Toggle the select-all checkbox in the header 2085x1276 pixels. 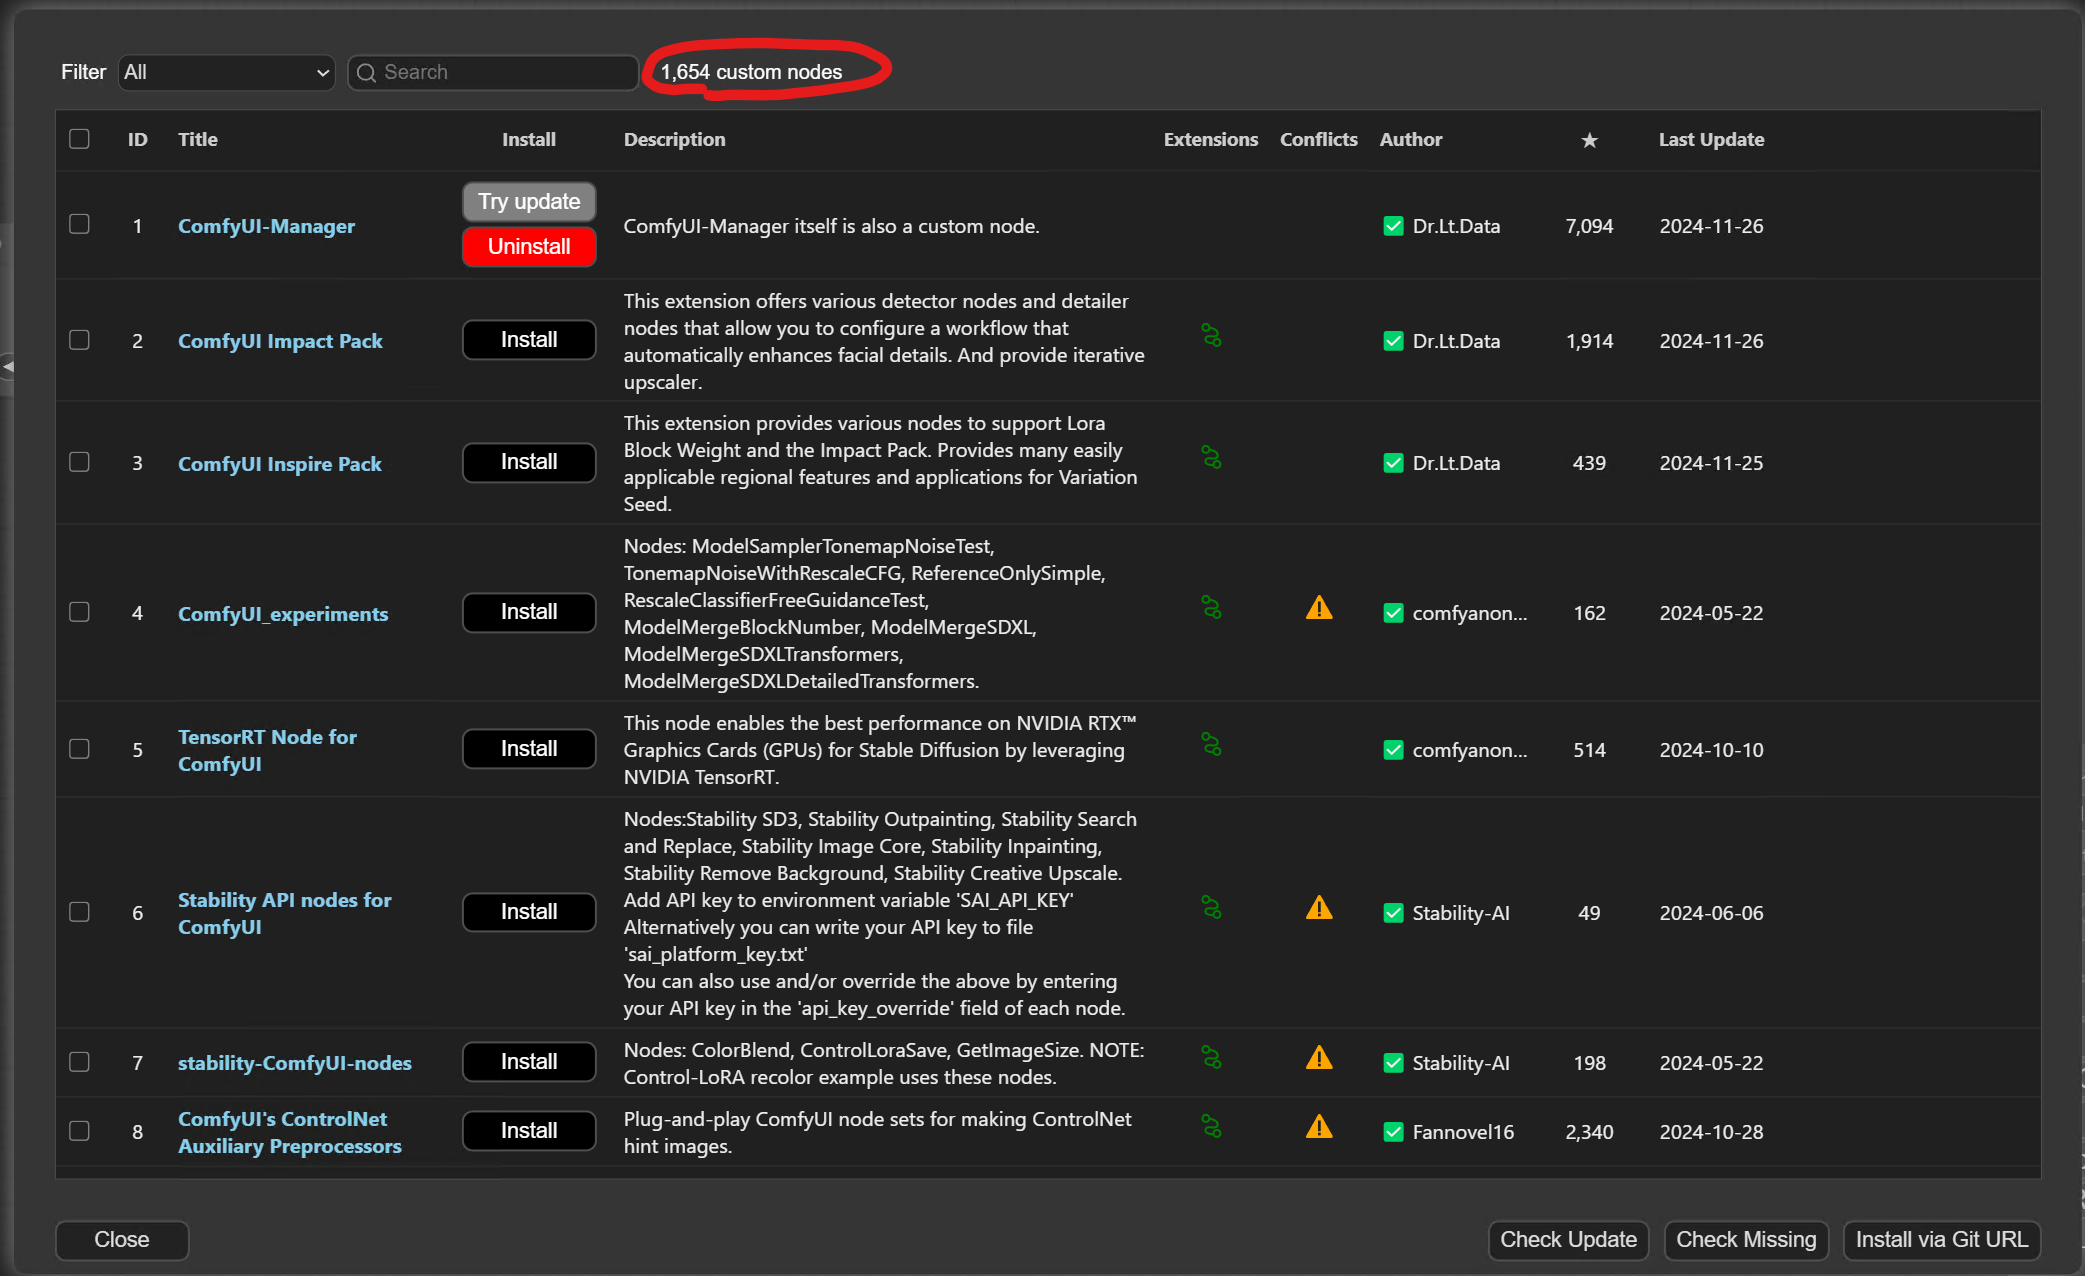[x=79, y=139]
